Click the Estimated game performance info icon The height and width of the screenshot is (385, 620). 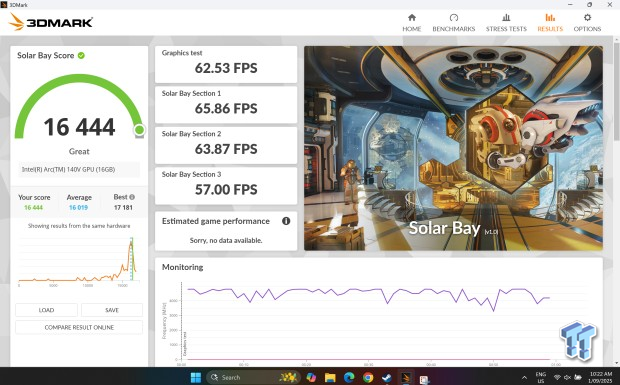click(x=286, y=221)
